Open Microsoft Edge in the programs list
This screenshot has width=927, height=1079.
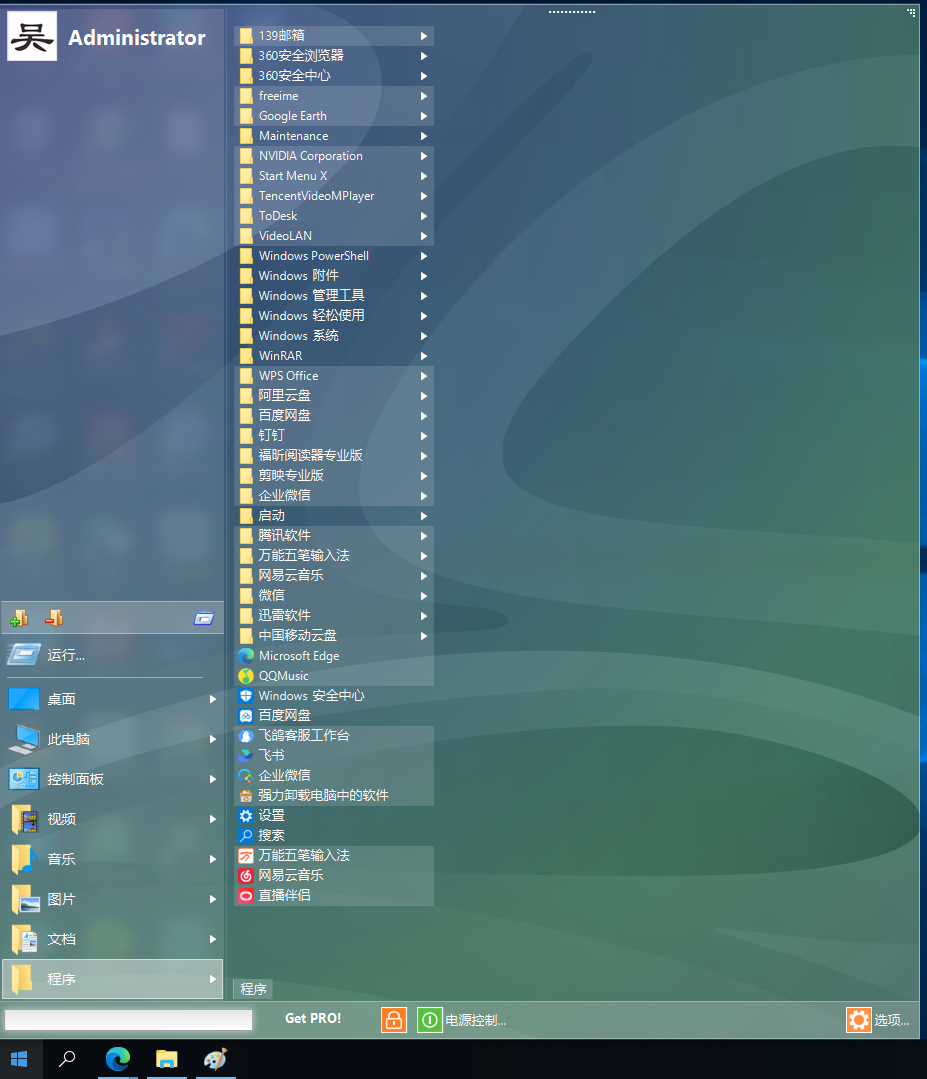click(x=298, y=656)
